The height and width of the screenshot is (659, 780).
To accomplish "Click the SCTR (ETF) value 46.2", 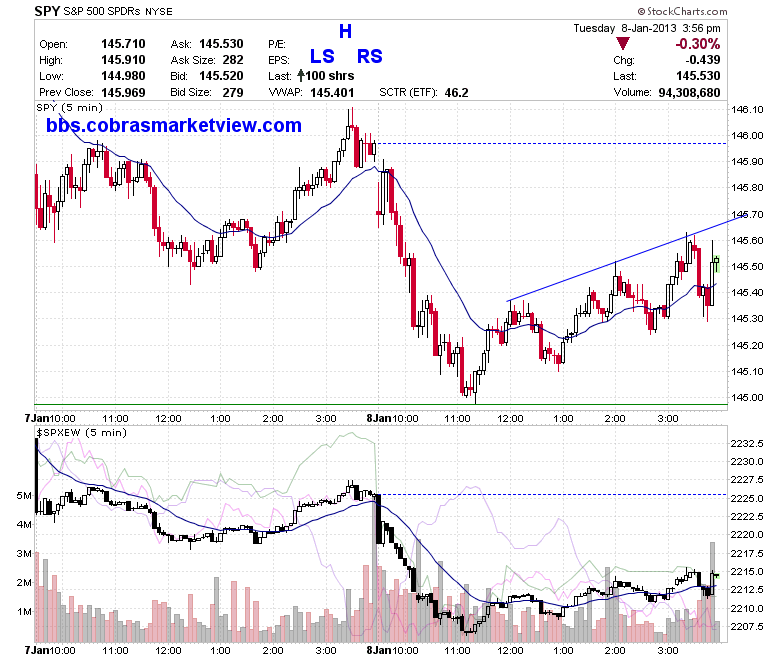I will pos(457,93).
